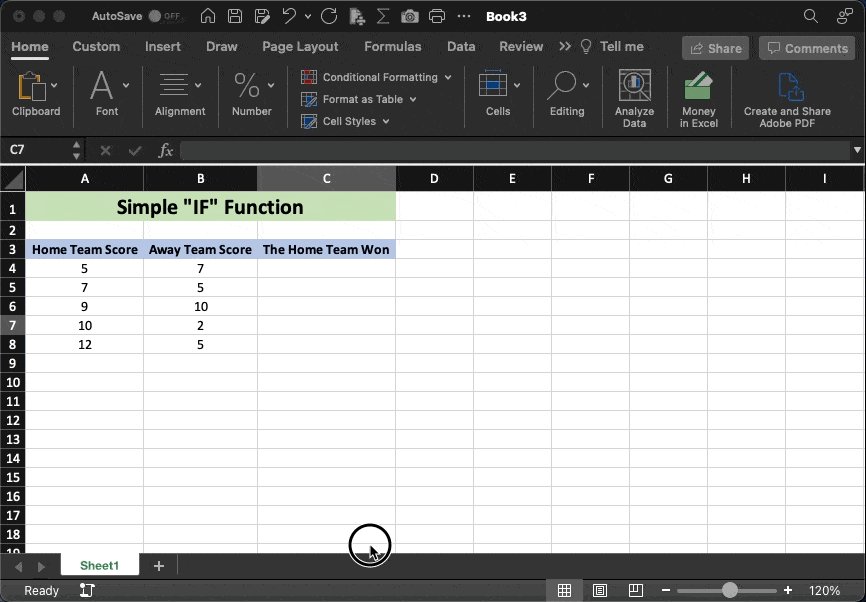
Task: Open Cell Styles menu
Action: point(345,122)
